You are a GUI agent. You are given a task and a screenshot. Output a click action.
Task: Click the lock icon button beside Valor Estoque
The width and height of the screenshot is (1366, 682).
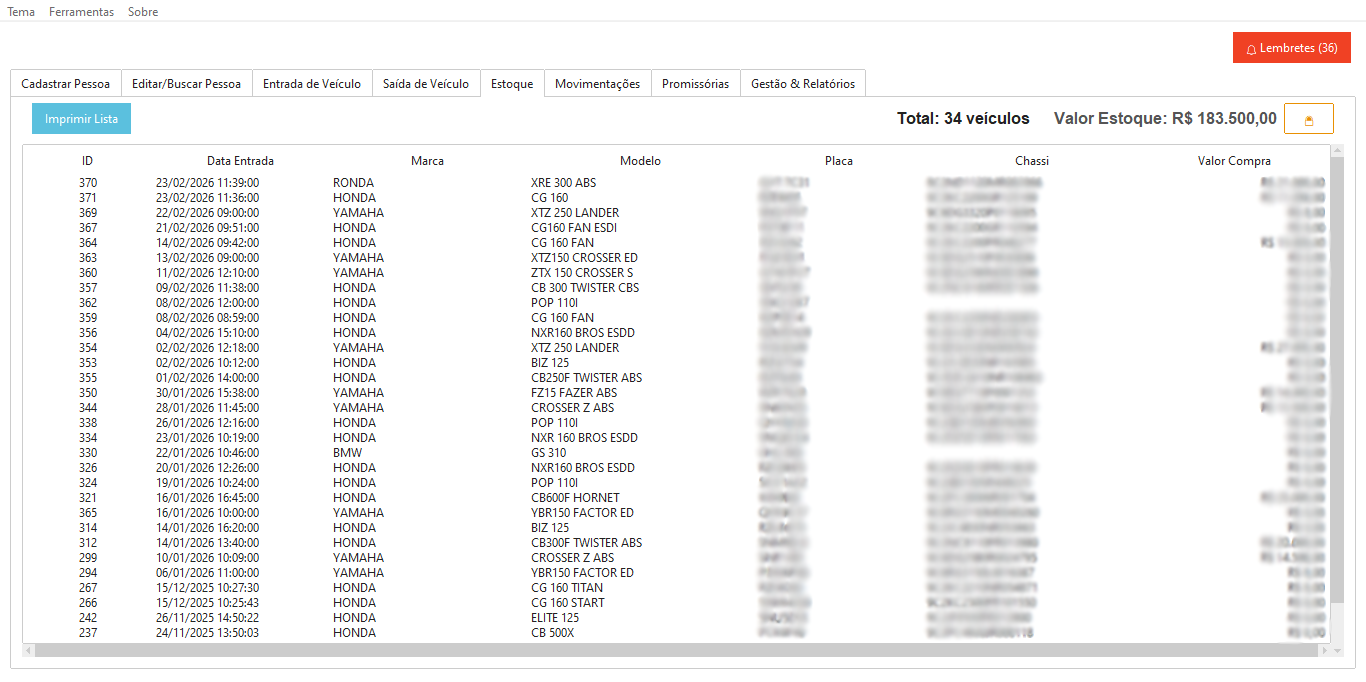(x=1308, y=119)
